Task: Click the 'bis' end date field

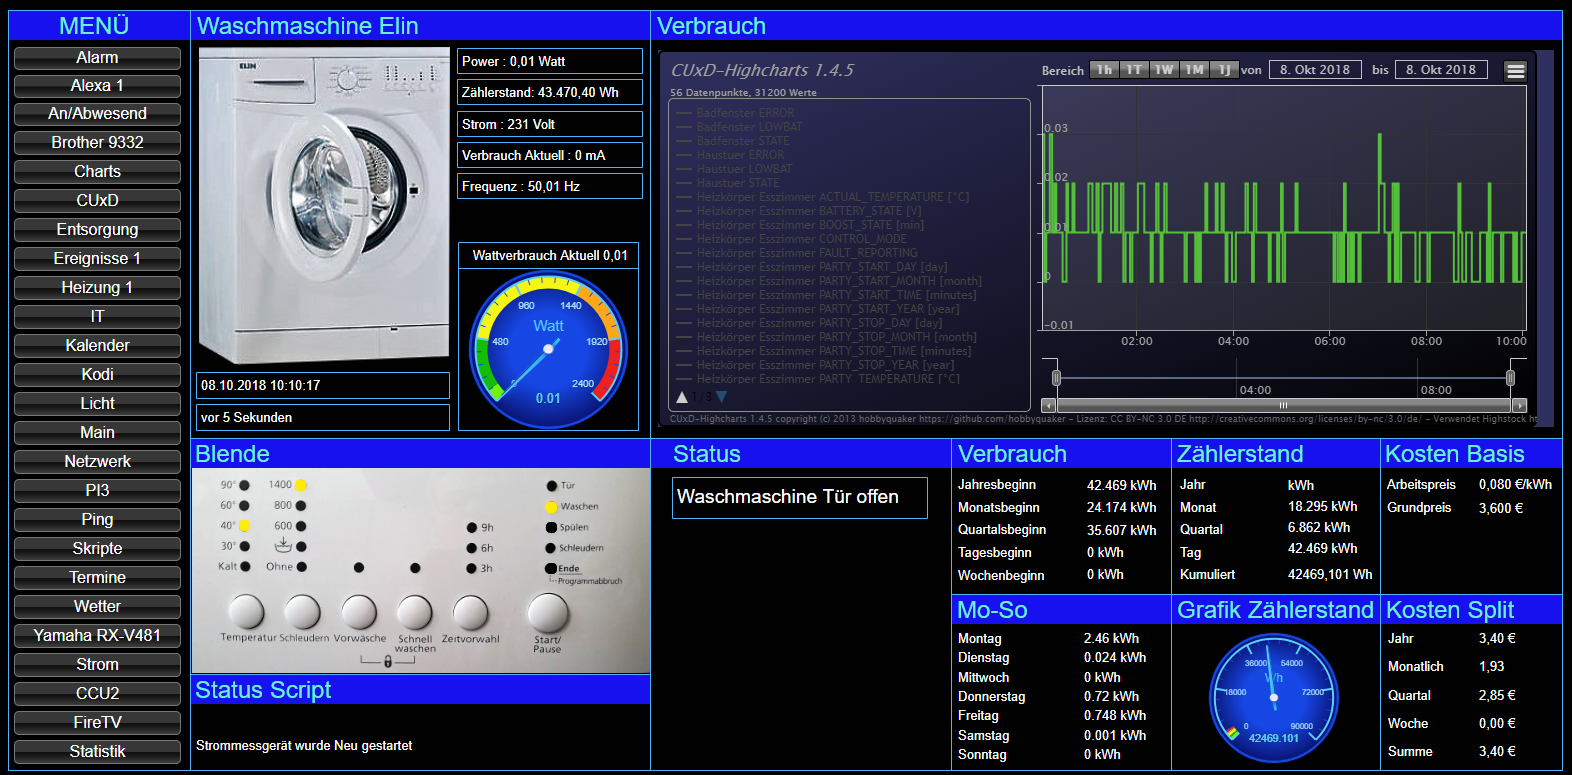Action: click(x=1441, y=70)
